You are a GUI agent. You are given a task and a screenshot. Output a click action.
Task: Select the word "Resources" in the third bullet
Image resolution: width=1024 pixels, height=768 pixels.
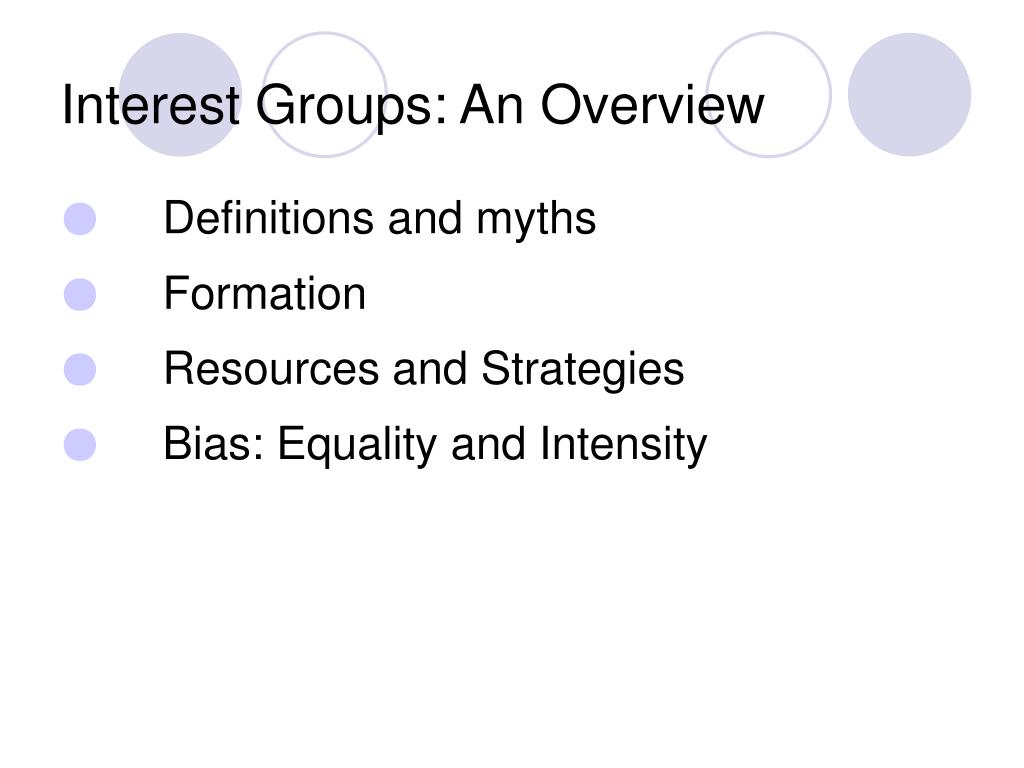271,368
